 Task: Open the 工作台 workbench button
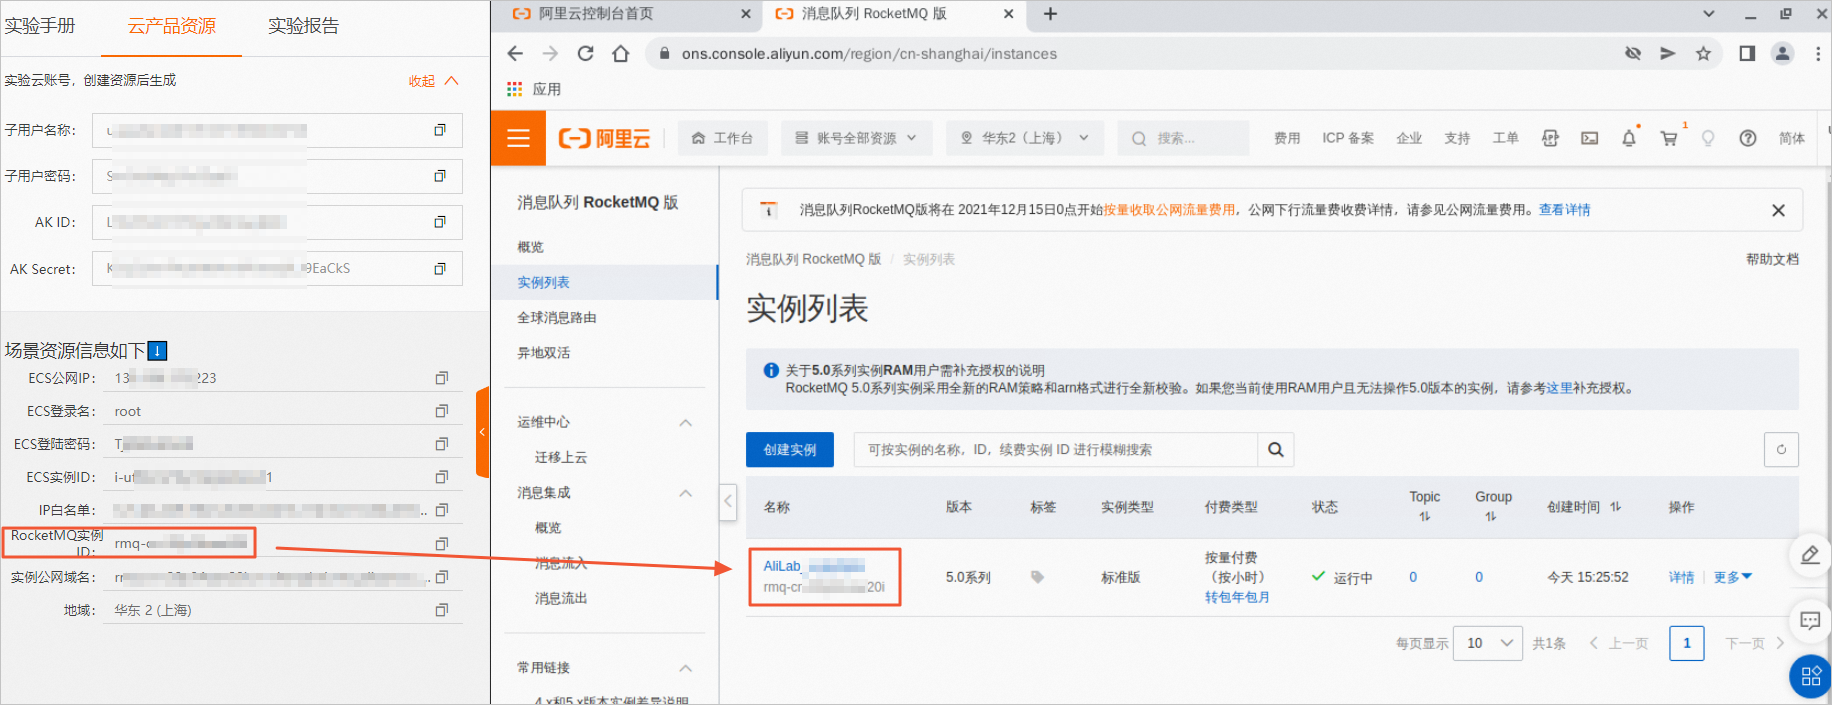pyautogui.click(x=723, y=138)
